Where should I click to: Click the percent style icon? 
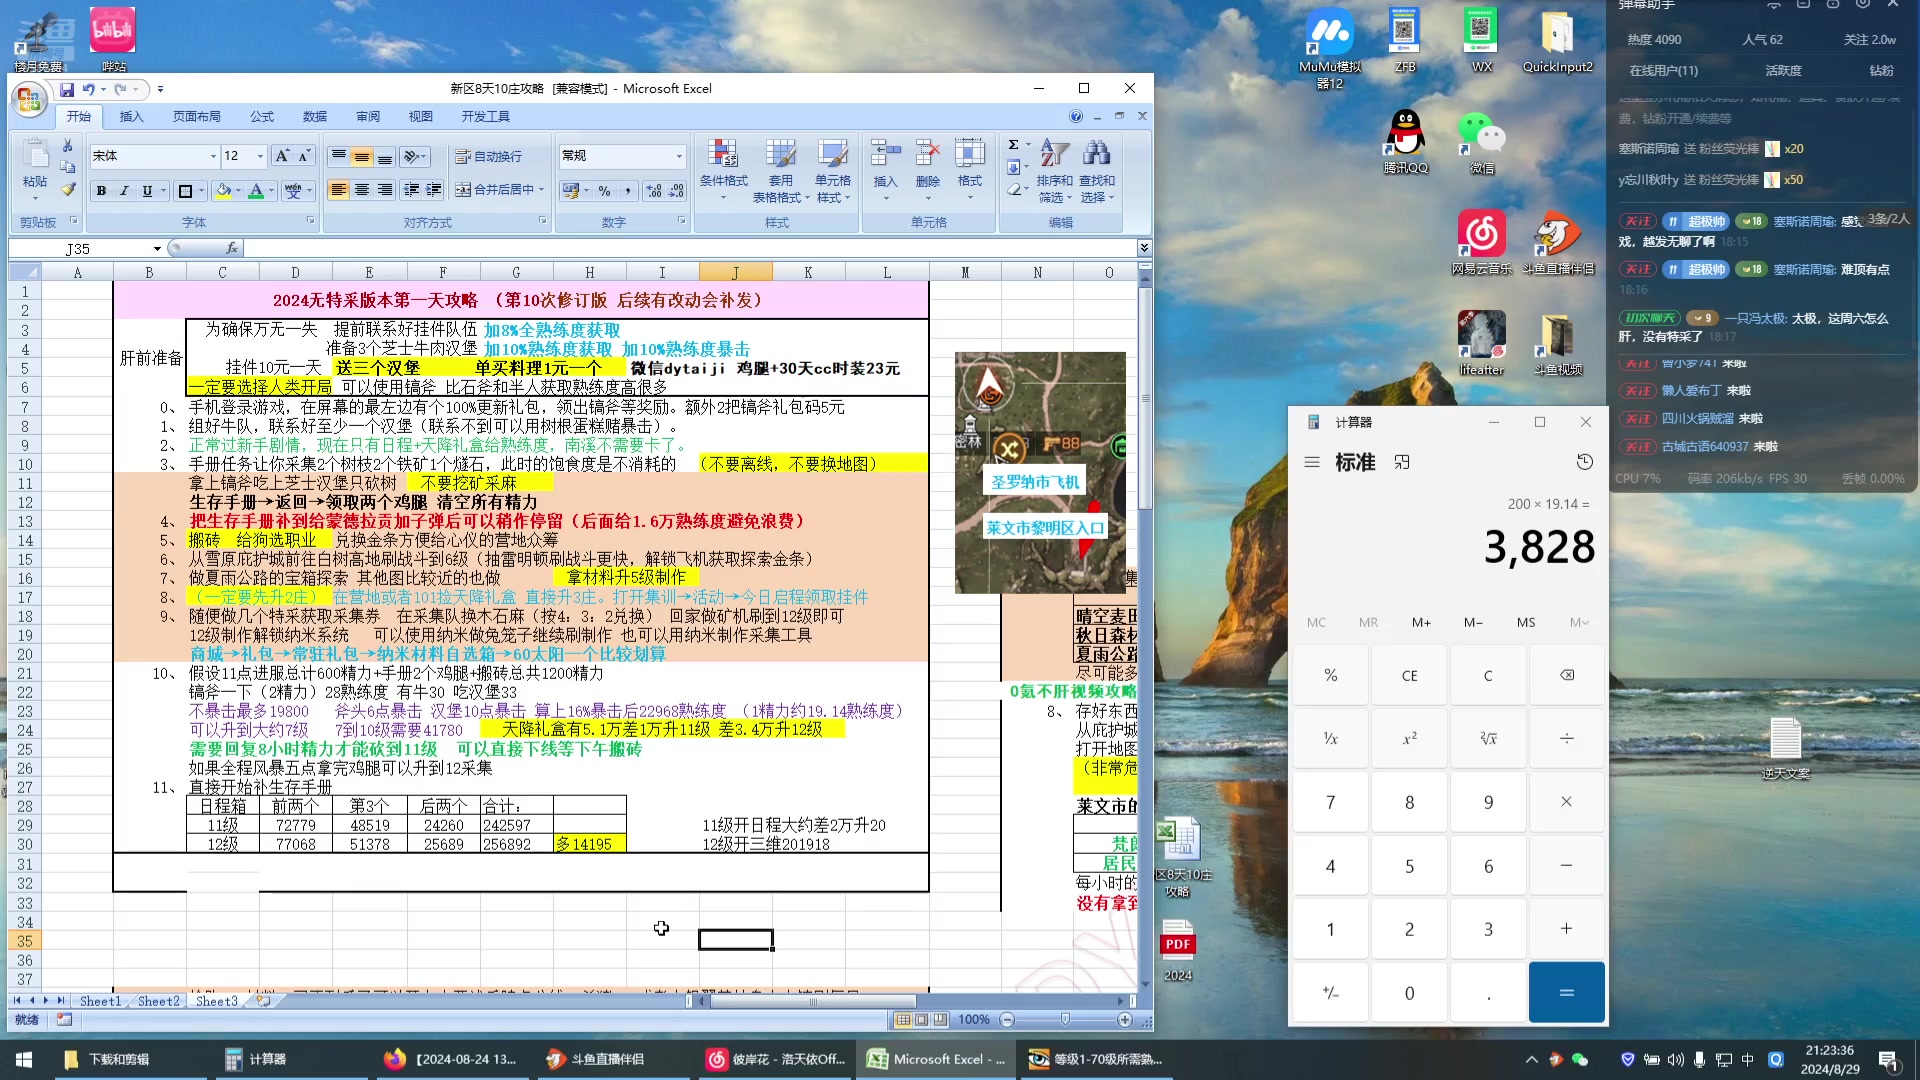tap(604, 191)
